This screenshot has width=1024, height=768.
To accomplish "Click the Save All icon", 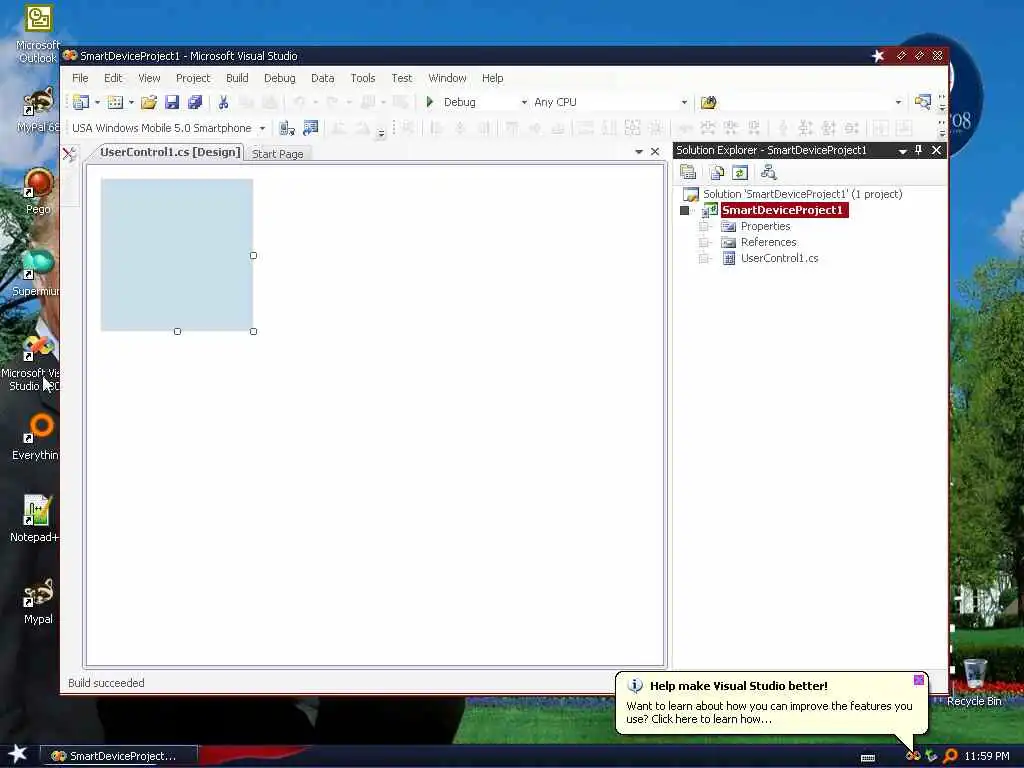I will (x=195, y=102).
